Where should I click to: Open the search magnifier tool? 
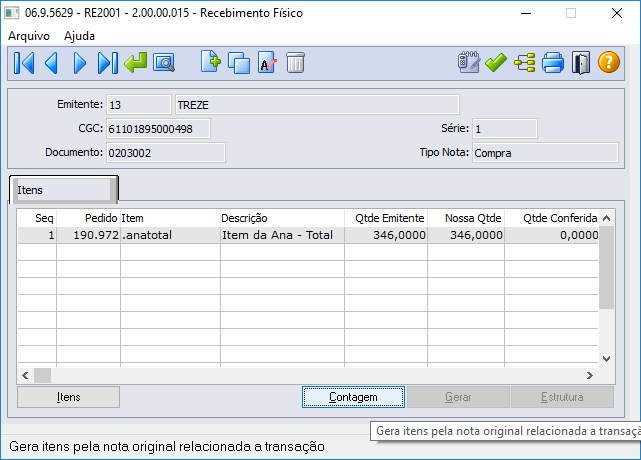point(164,63)
